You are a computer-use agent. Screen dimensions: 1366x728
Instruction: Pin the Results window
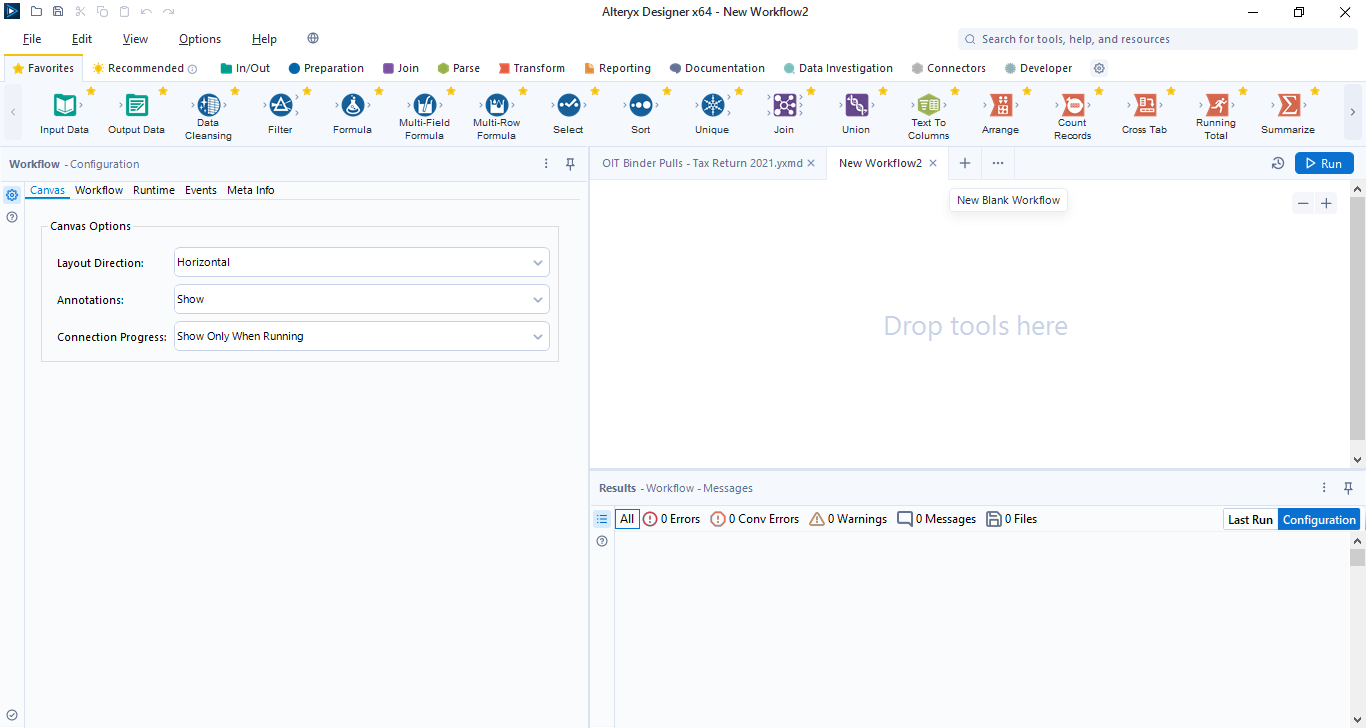(1348, 488)
